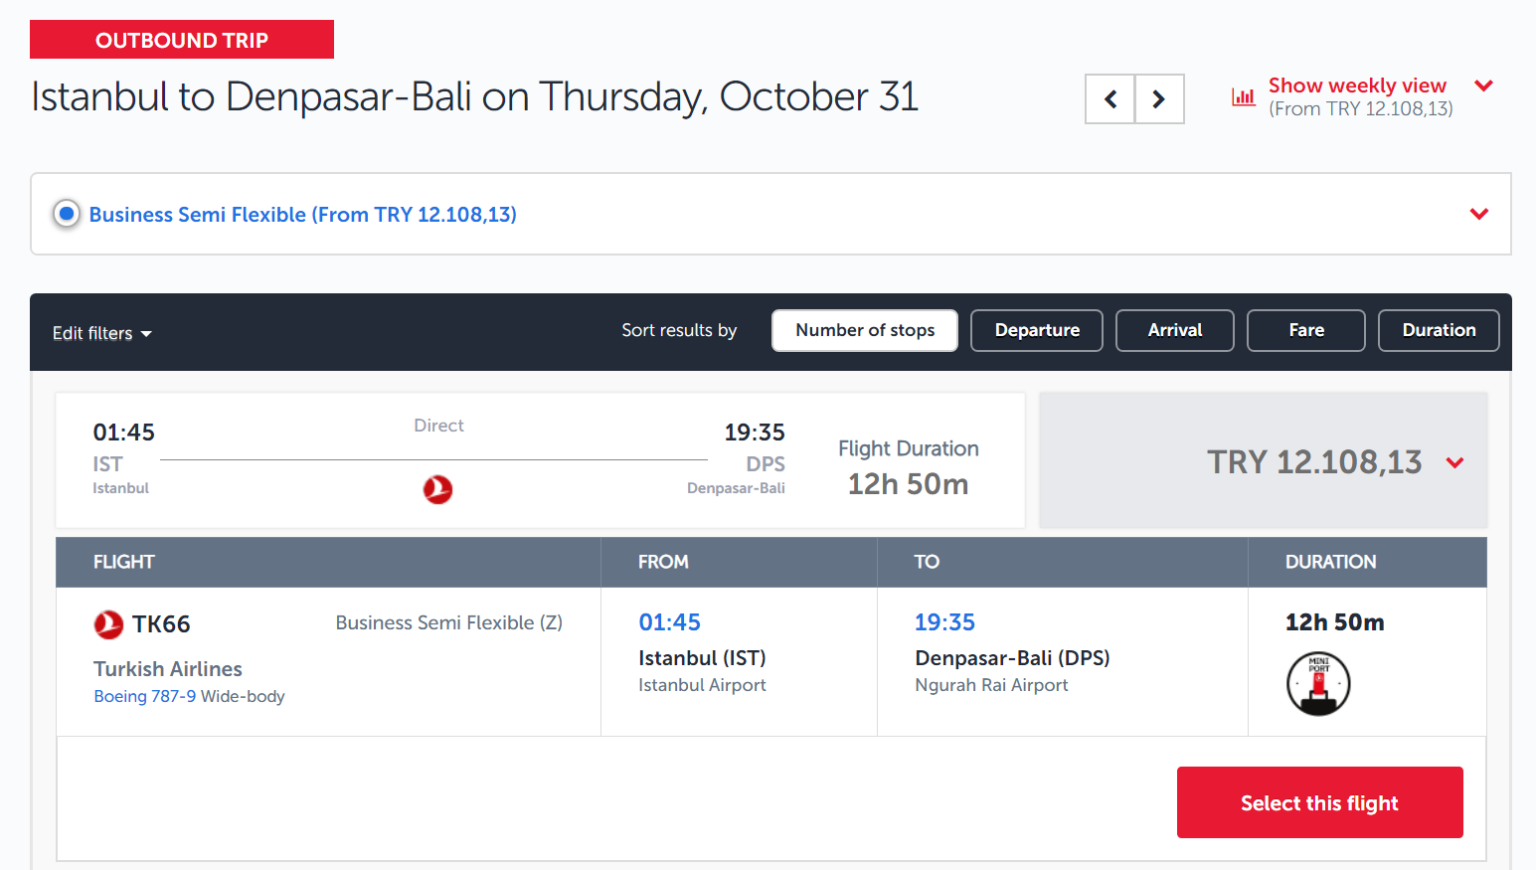Click the Fare sort option

[1305, 330]
